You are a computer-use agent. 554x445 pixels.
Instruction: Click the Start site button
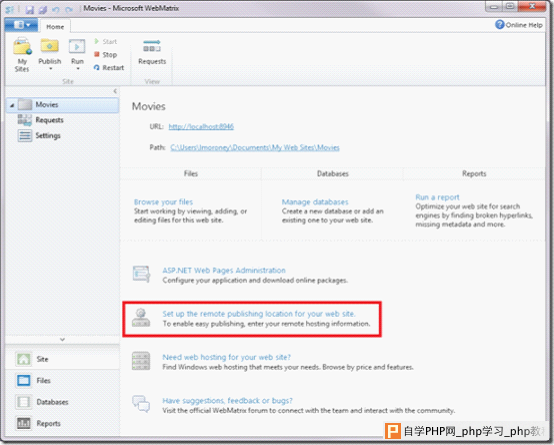[105, 41]
